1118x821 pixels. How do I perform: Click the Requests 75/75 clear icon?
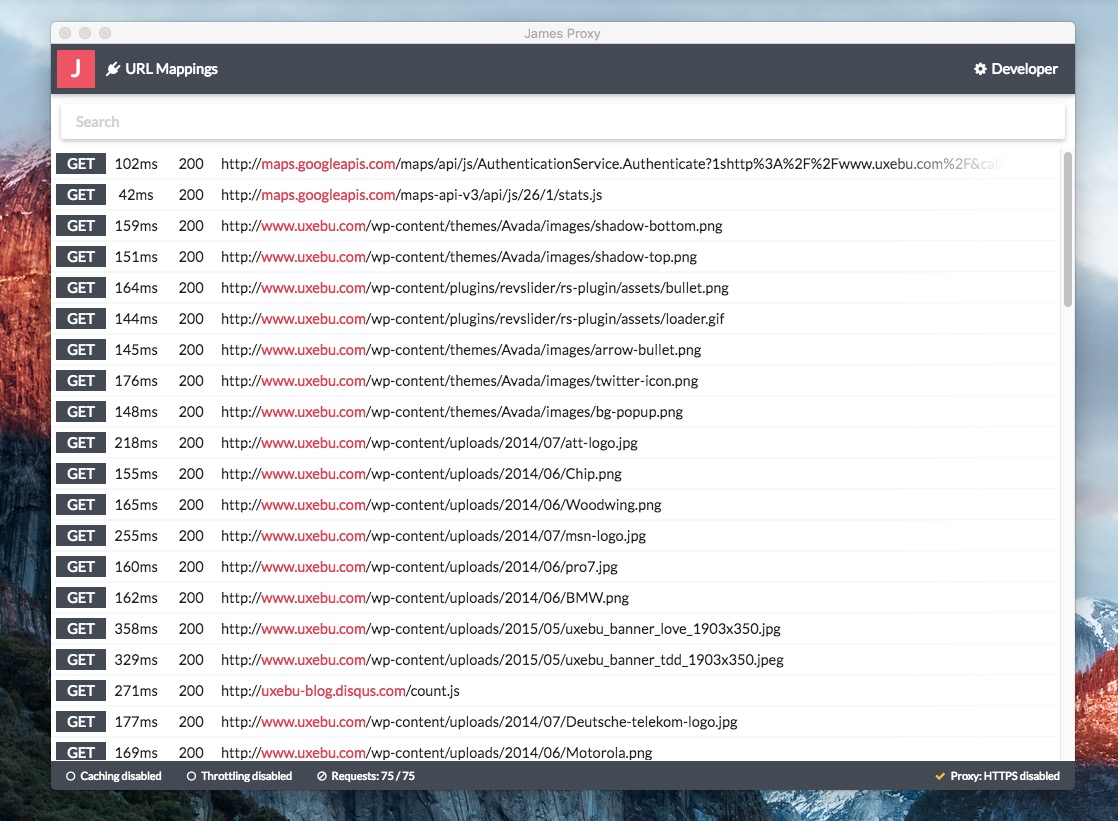coord(322,776)
